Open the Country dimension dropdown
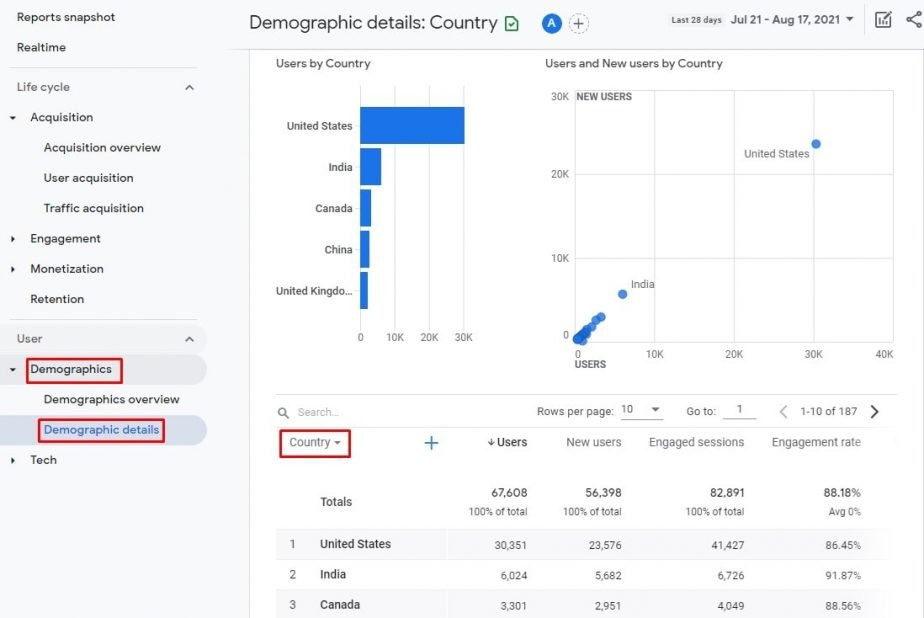Image resolution: width=924 pixels, height=618 pixels. point(314,442)
